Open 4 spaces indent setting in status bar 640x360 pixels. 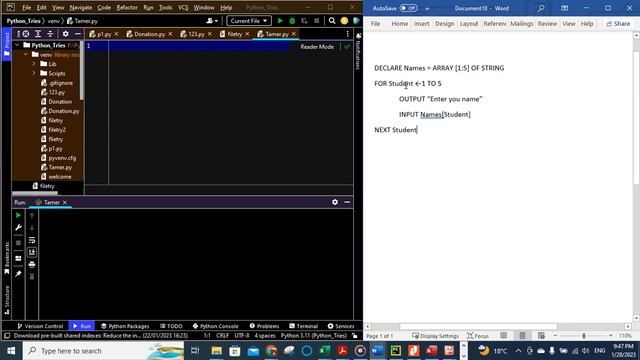[x=265, y=336]
